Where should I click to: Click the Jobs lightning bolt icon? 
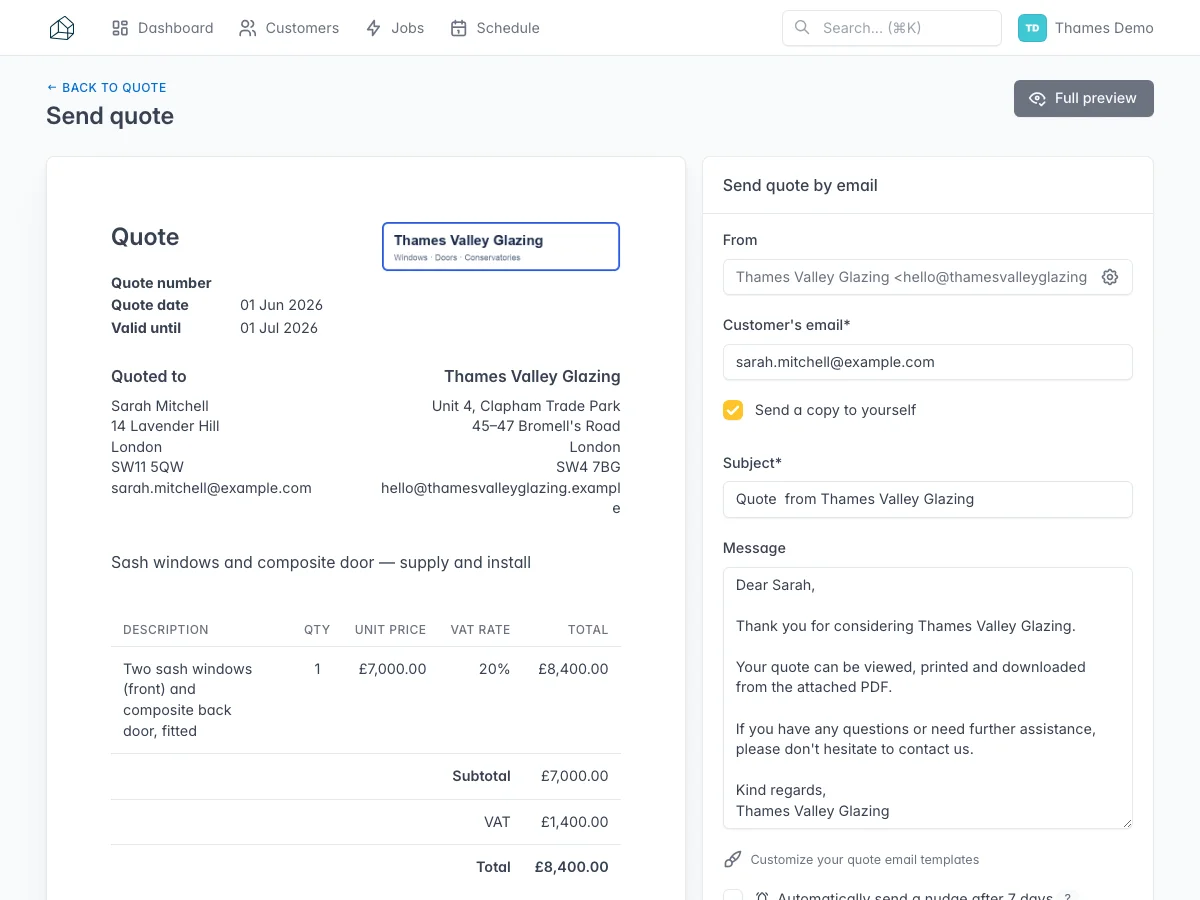(374, 28)
